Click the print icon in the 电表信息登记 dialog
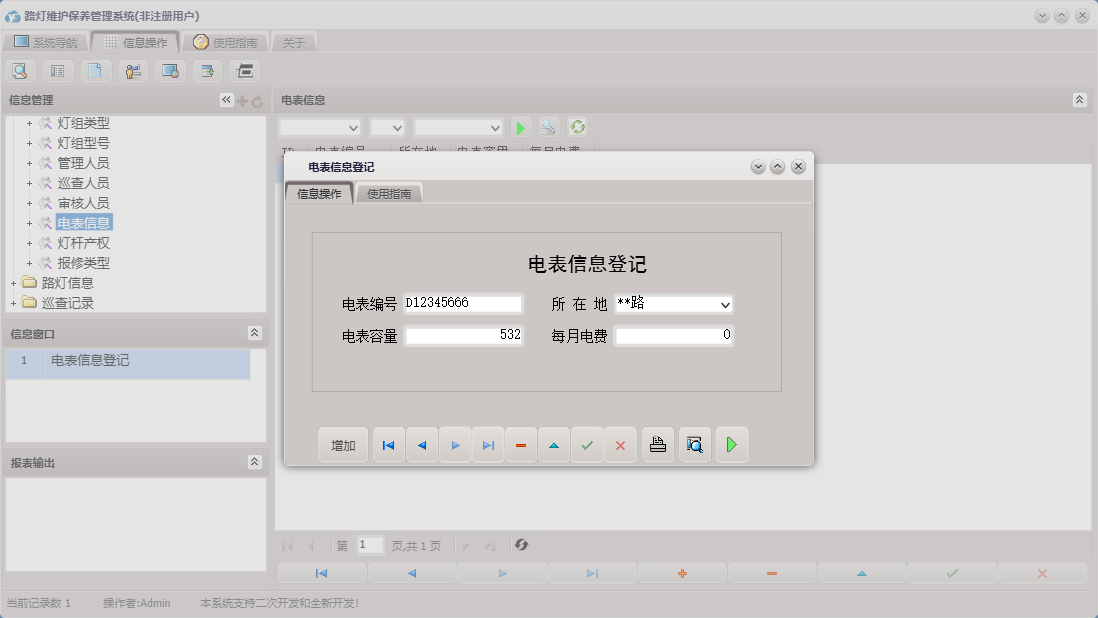The width and height of the screenshot is (1098, 618). (657, 444)
